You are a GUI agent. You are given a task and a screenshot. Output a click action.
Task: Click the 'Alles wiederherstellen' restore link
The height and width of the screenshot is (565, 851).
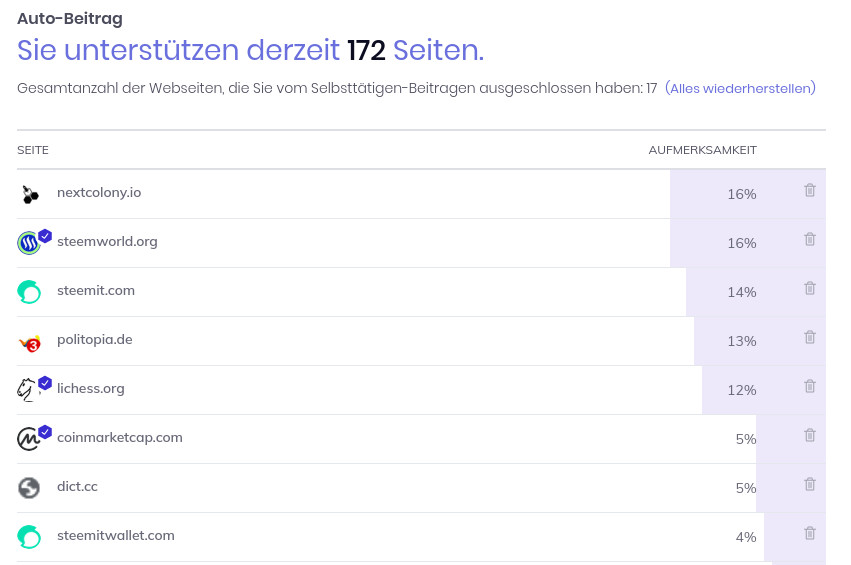point(740,88)
